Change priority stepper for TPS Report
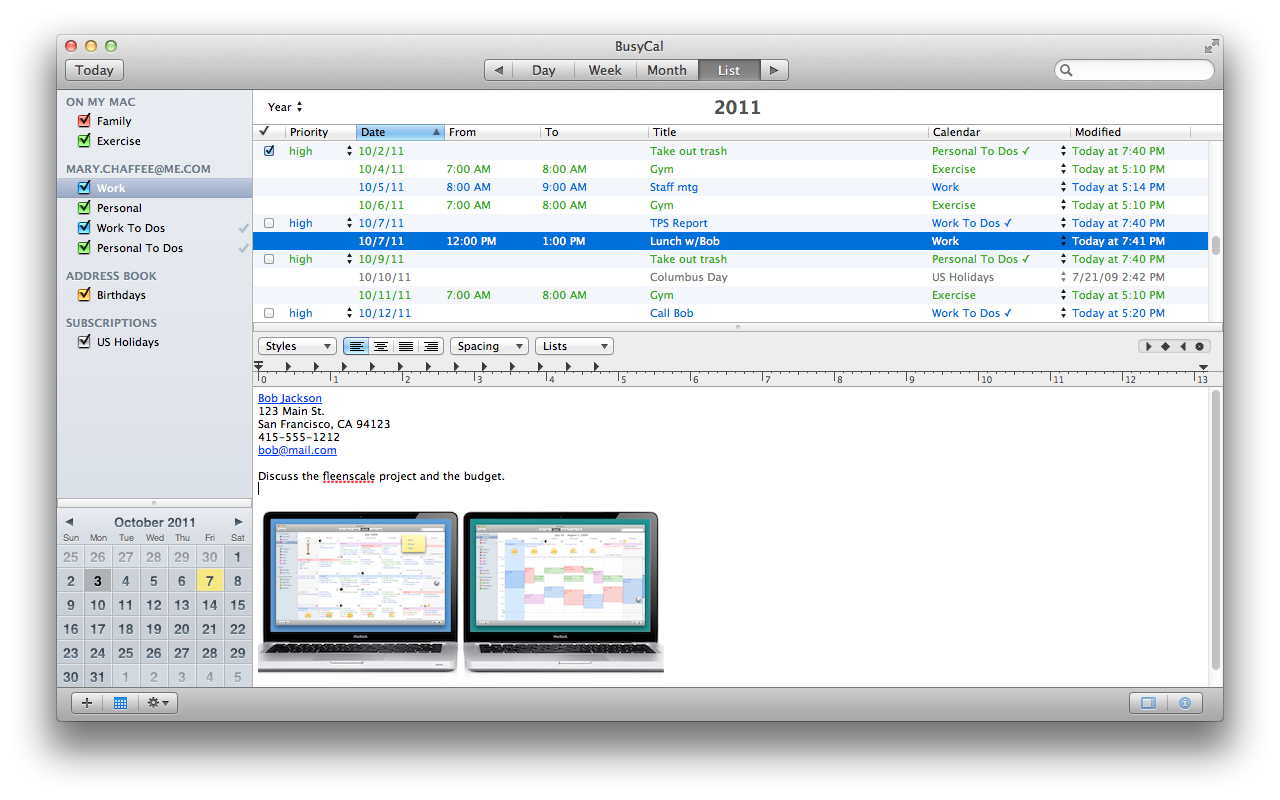Screen dimensions: 1280x800 [349, 223]
